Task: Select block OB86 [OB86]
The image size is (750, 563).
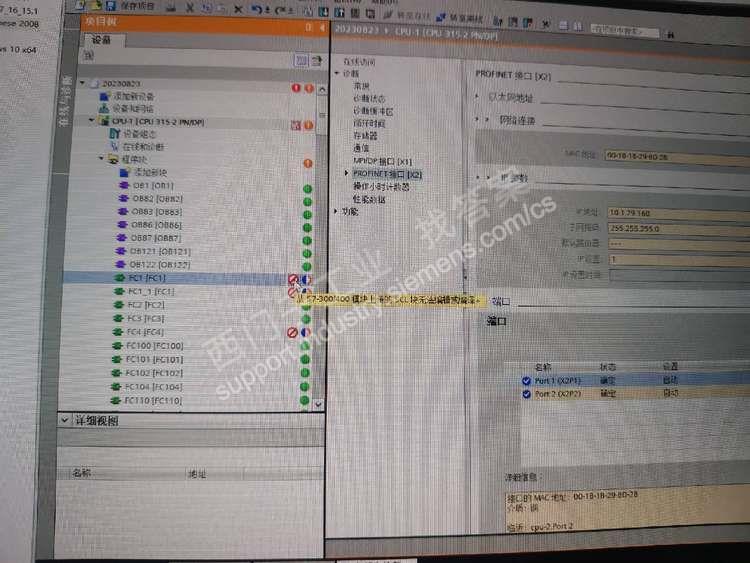Action: (149, 225)
